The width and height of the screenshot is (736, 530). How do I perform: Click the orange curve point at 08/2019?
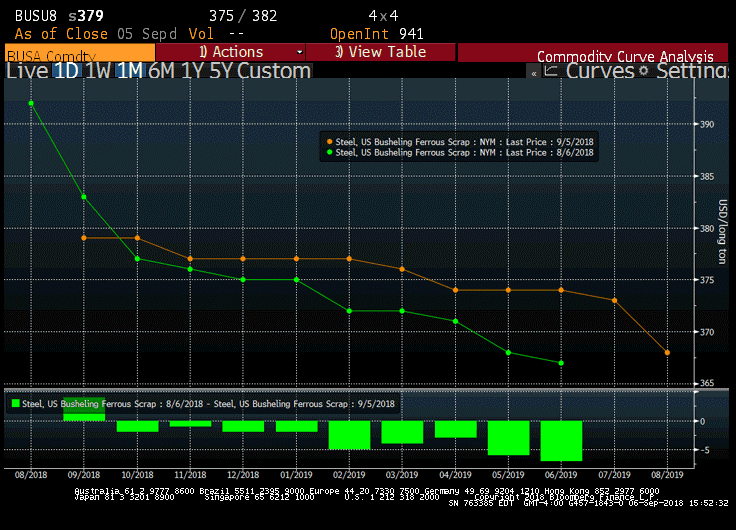(667, 352)
